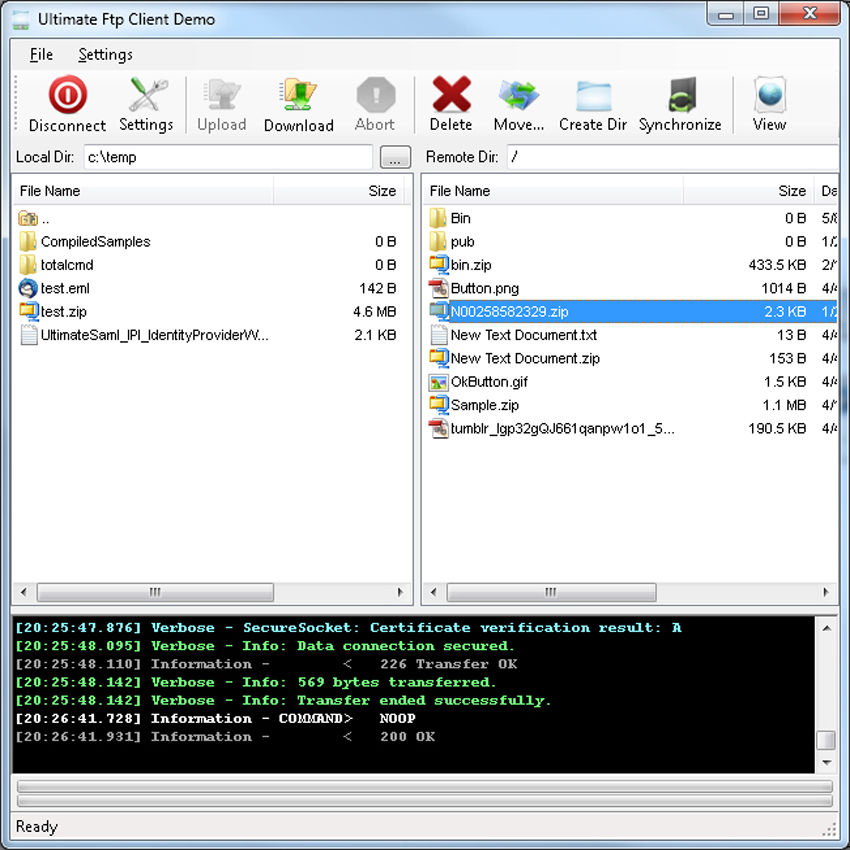This screenshot has height=850, width=850.
Task: Click the '226 Transfer OK' log line
Action: pos(266,664)
